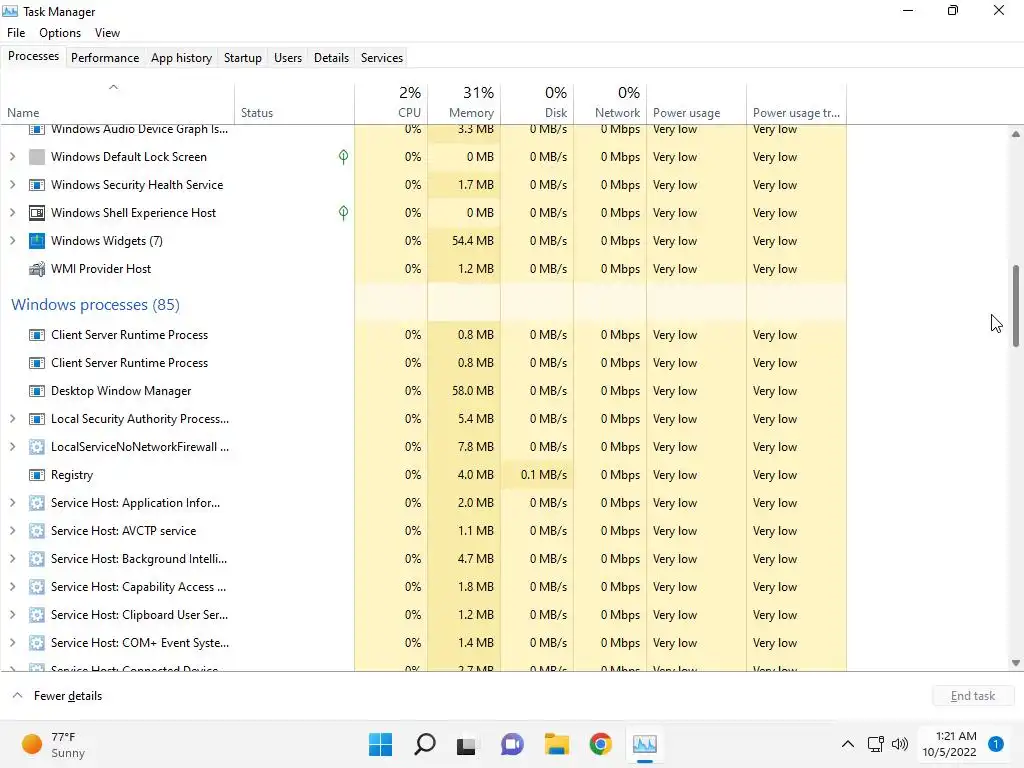Expand the Windows Shell Experience Host row
This screenshot has height=768, width=1024.
[12, 213]
